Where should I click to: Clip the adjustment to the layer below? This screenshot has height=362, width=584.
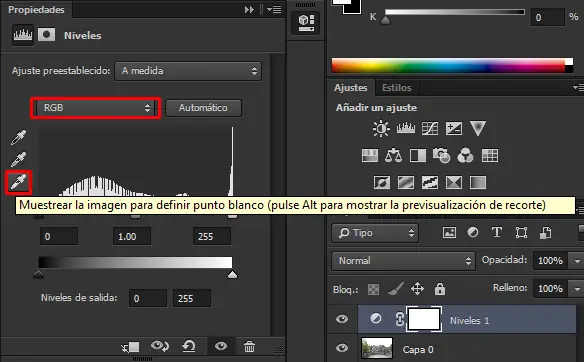(130, 347)
